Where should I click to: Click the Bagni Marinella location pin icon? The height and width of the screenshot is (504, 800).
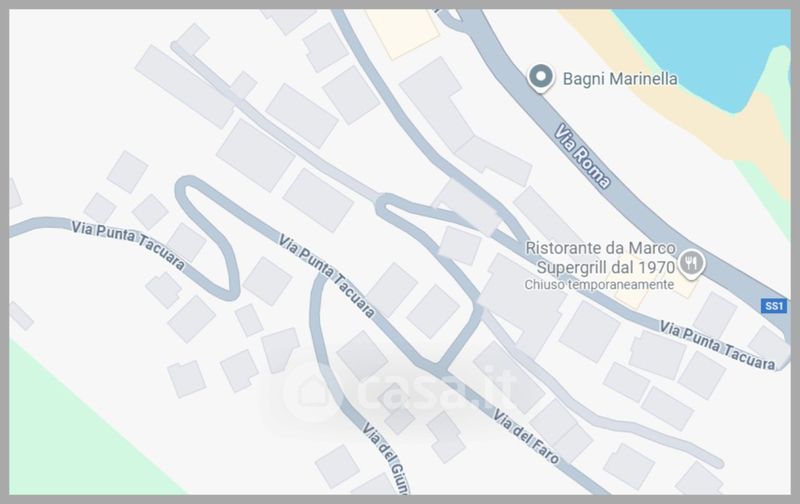pyautogui.click(x=541, y=78)
